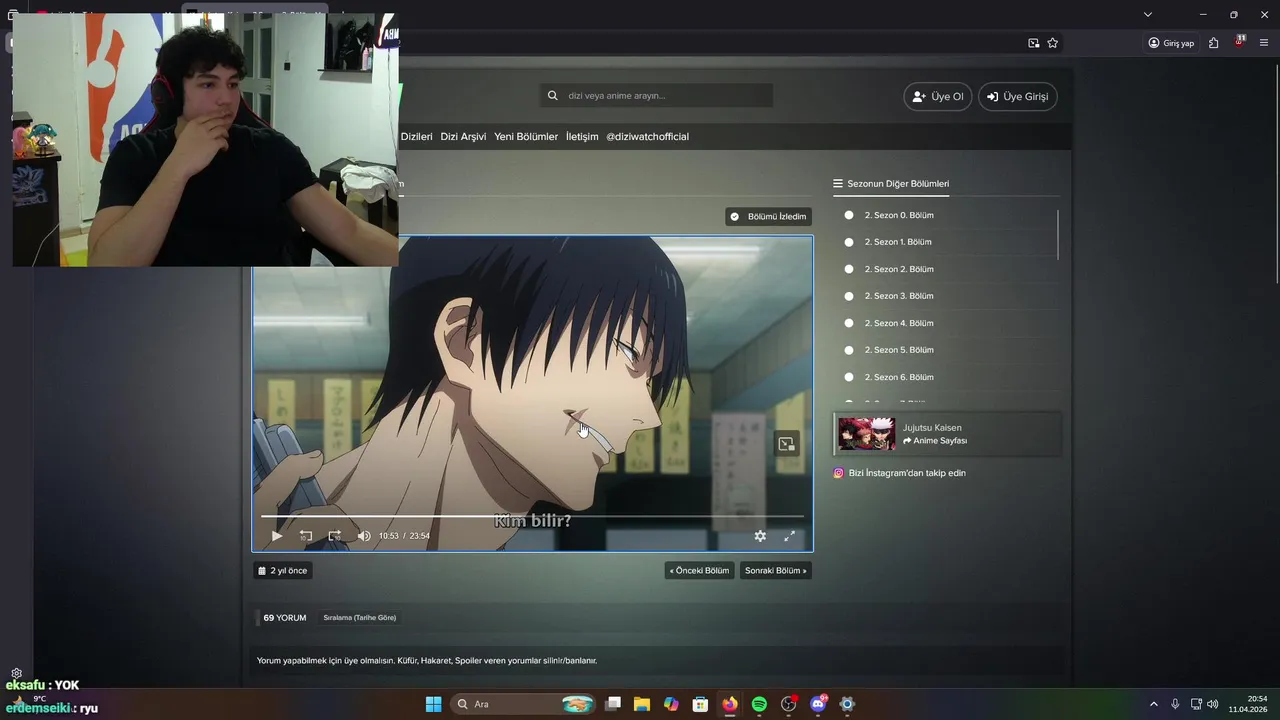Open Dizi Arşivi menu item
The width and height of the screenshot is (1280, 720).
[463, 137]
